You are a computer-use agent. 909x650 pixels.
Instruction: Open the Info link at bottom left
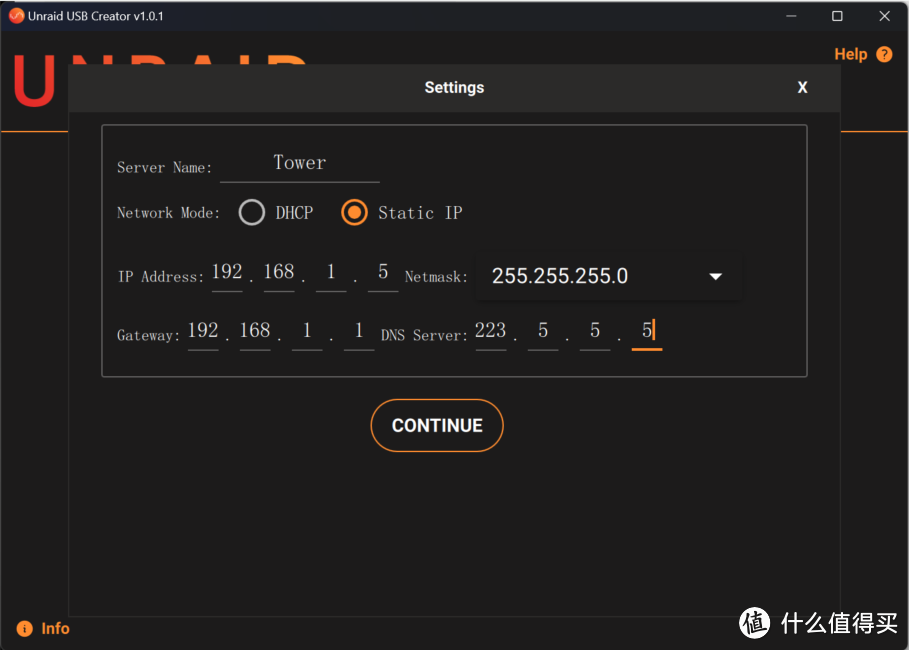click(x=55, y=628)
